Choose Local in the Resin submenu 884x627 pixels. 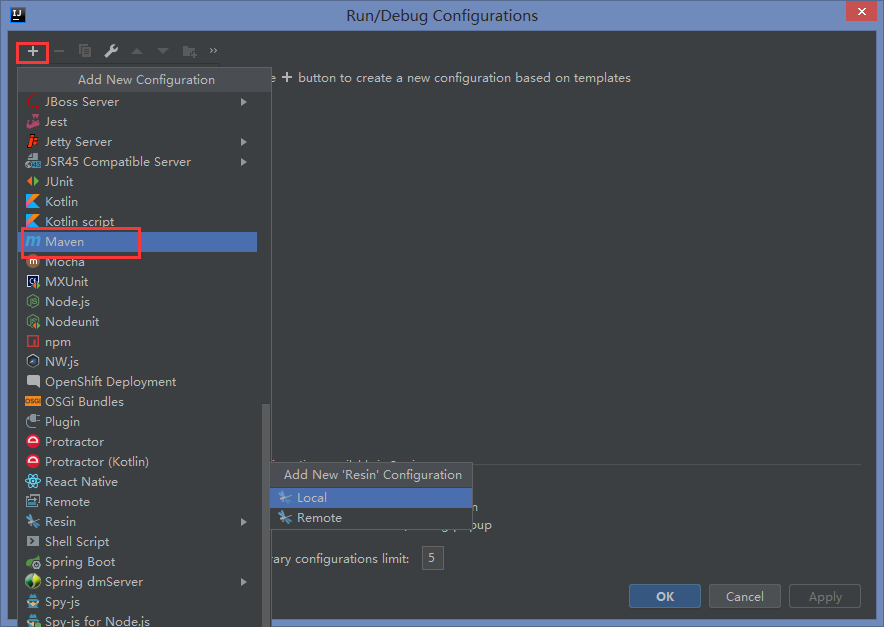pyautogui.click(x=312, y=497)
